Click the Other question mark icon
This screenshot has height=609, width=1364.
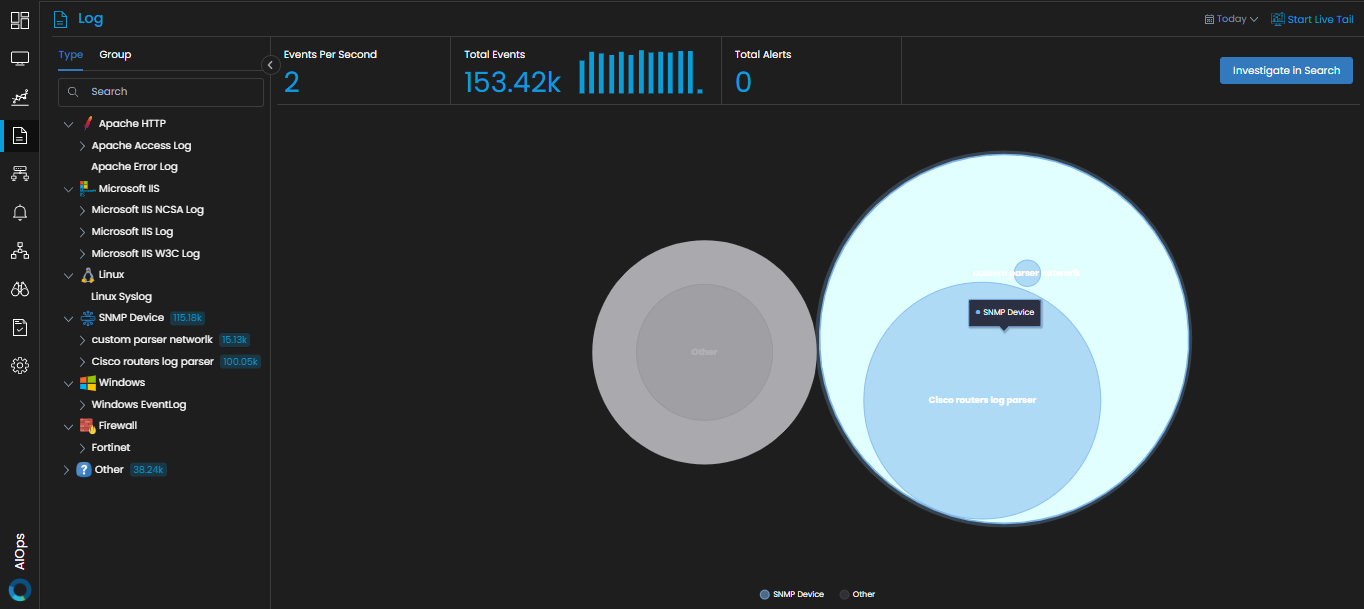[84, 470]
